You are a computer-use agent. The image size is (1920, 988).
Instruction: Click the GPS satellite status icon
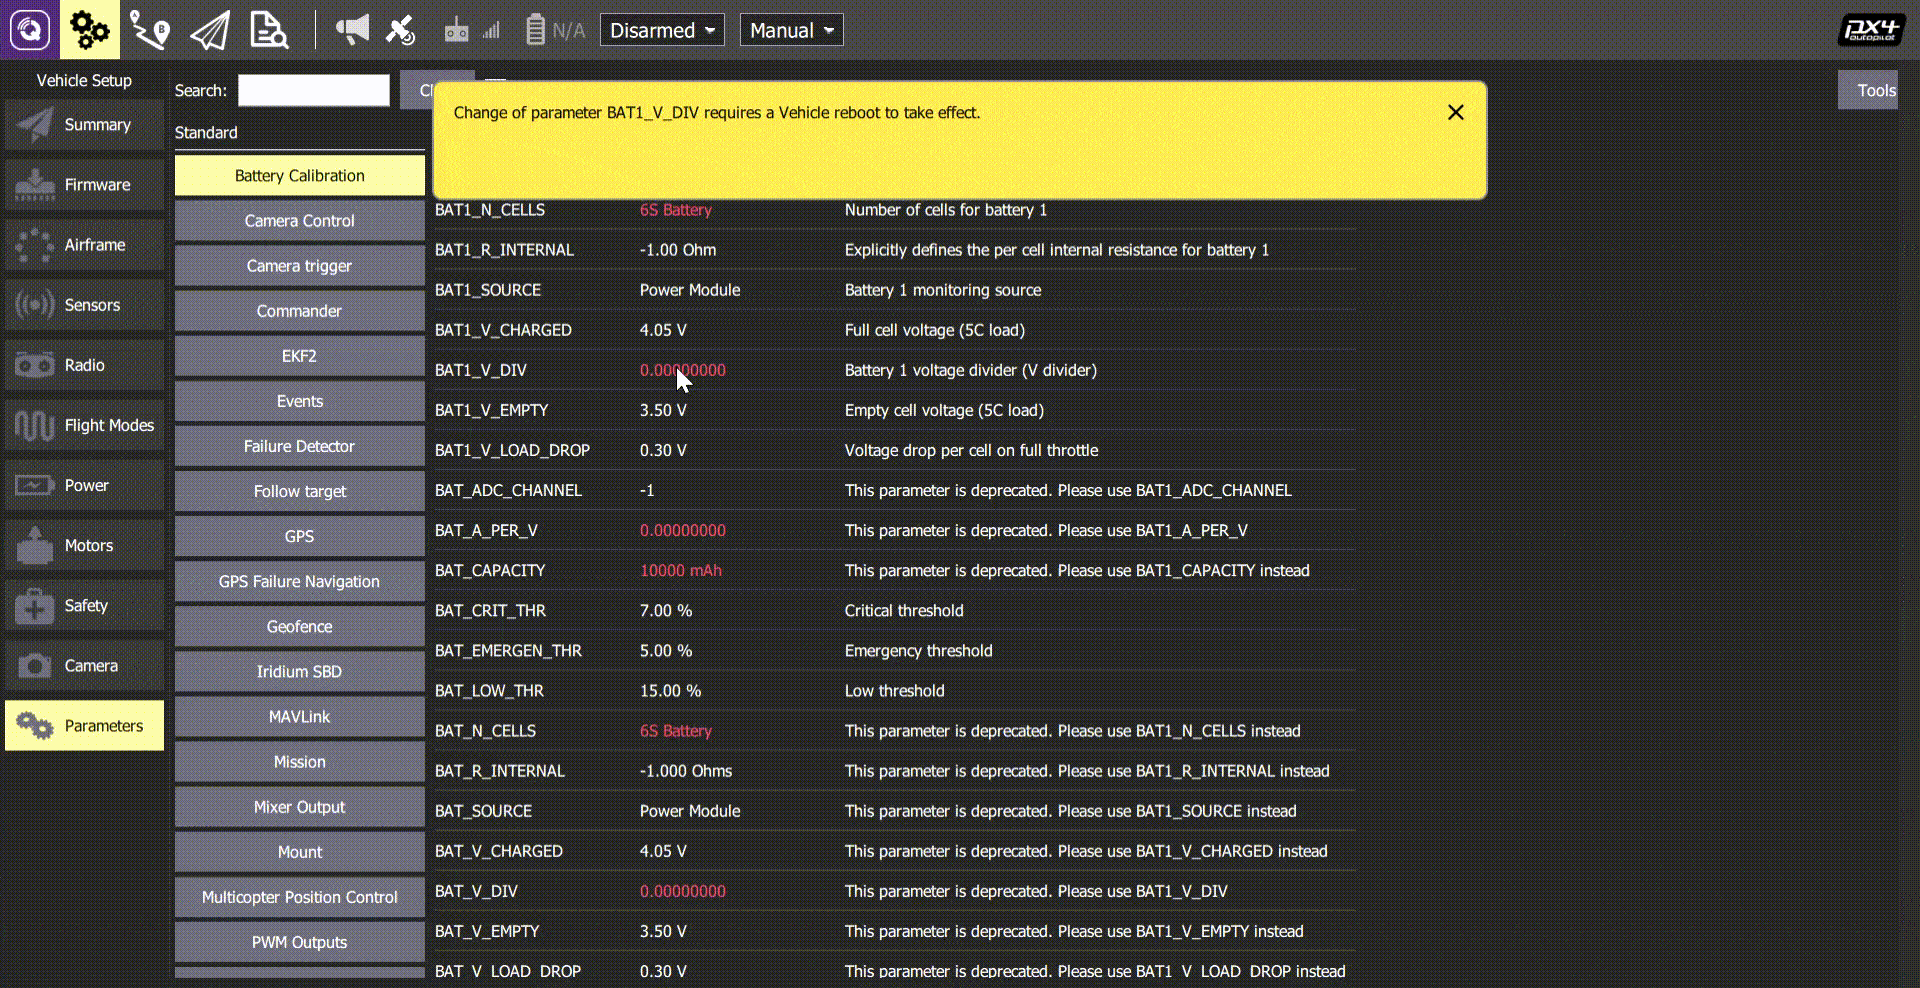tap(400, 30)
